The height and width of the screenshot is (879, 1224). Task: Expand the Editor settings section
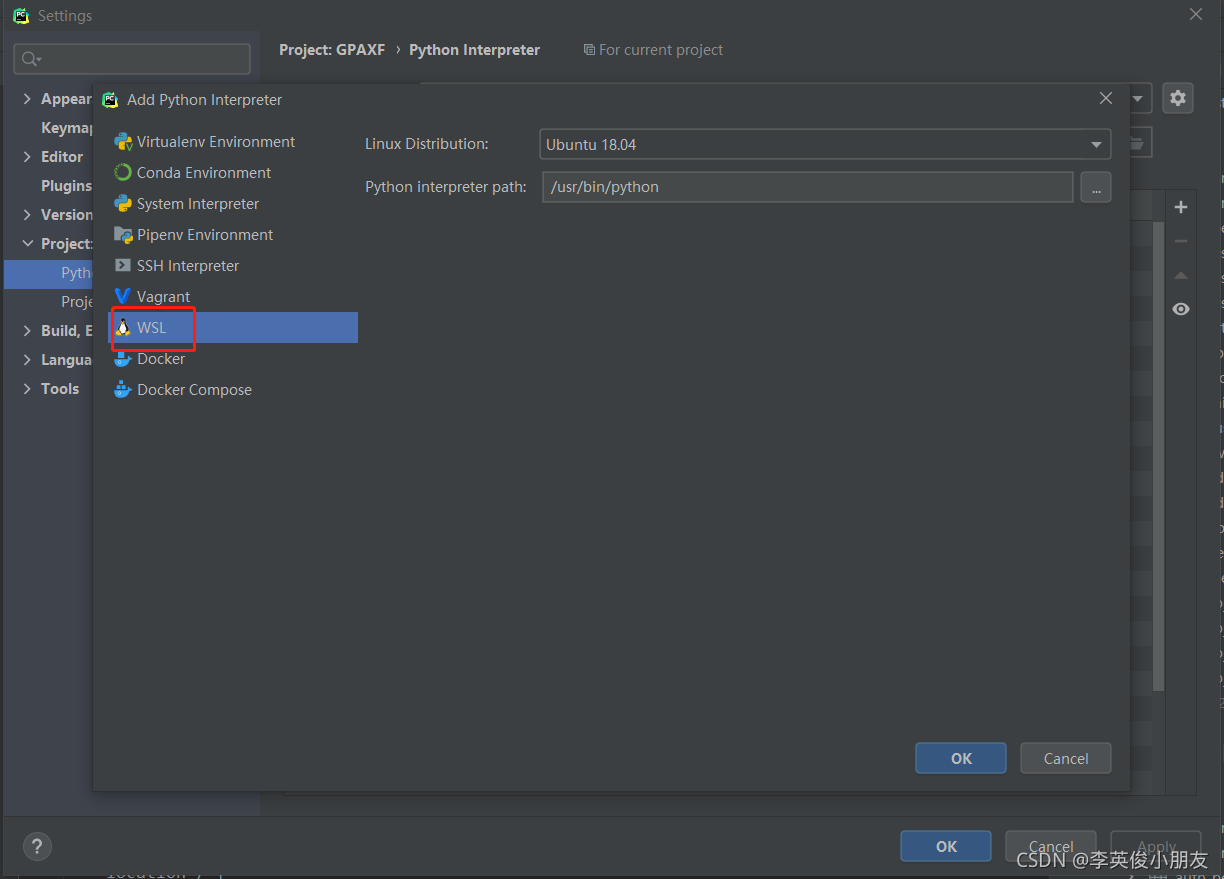coord(27,157)
